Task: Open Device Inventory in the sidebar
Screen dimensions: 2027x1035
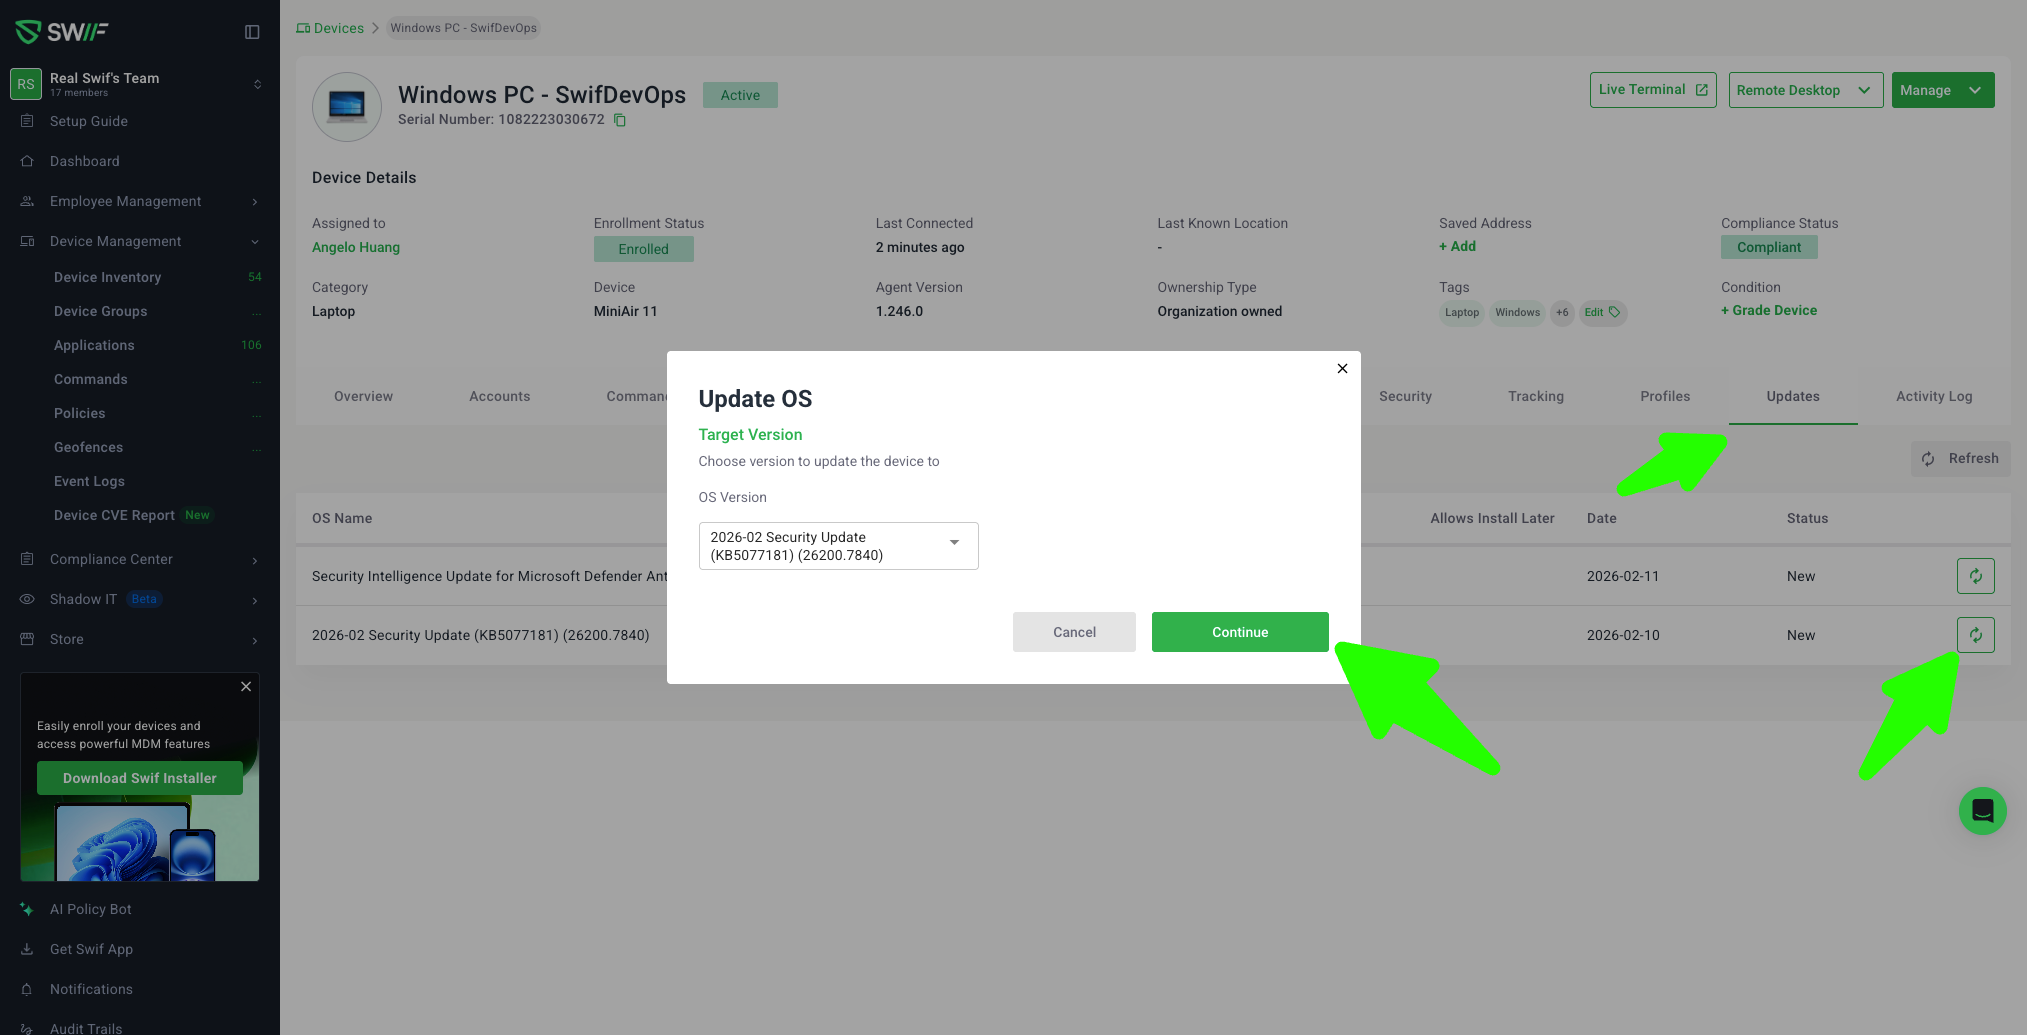Action: (x=107, y=277)
